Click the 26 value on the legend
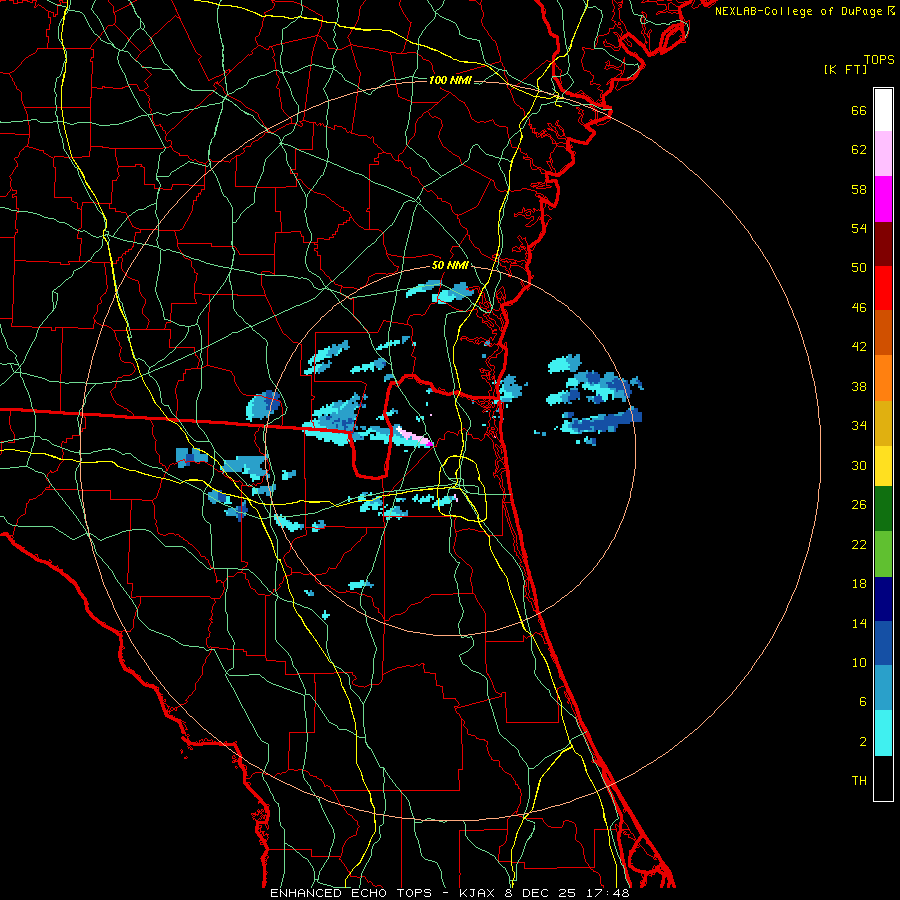The image size is (900, 900). pos(859,505)
